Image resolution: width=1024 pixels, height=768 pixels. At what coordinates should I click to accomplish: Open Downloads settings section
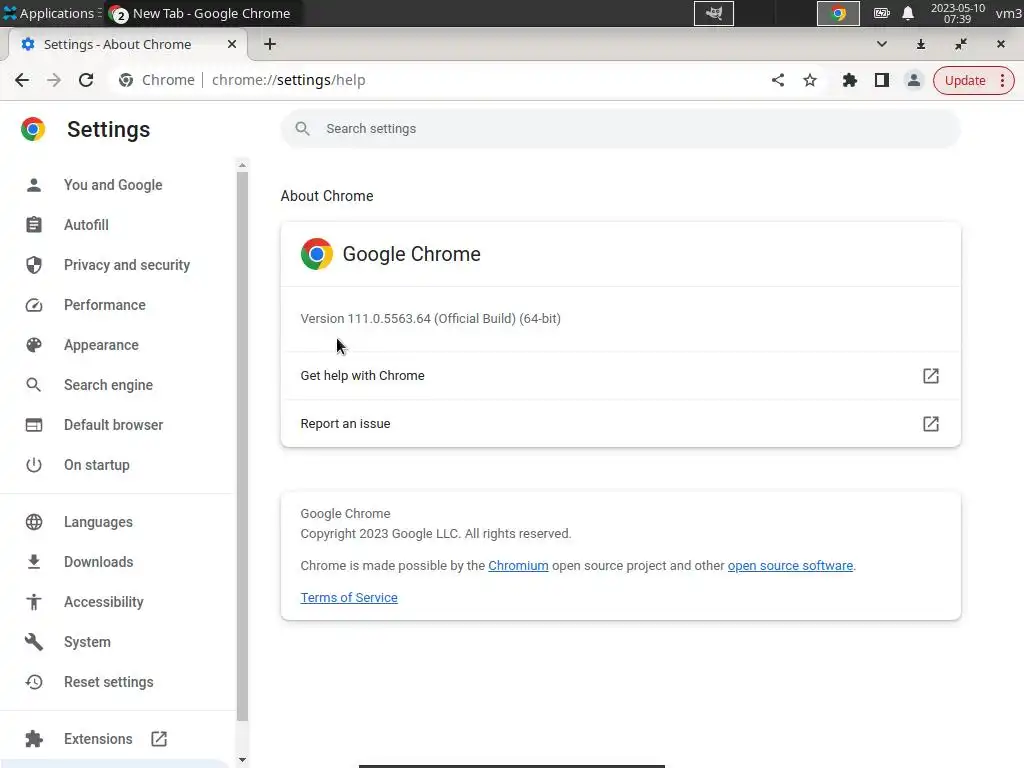[99, 562]
